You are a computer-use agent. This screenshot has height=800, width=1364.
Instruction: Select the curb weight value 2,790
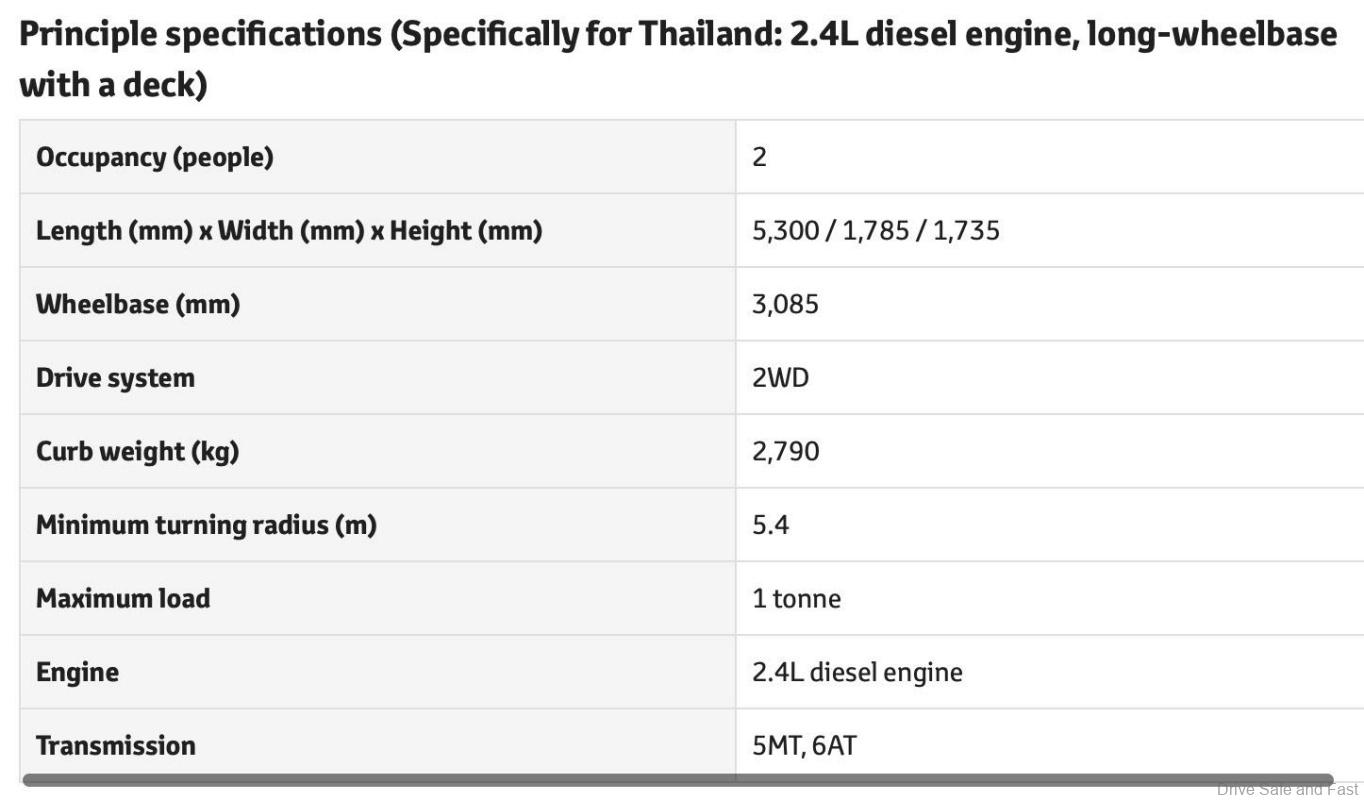tap(786, 451)
